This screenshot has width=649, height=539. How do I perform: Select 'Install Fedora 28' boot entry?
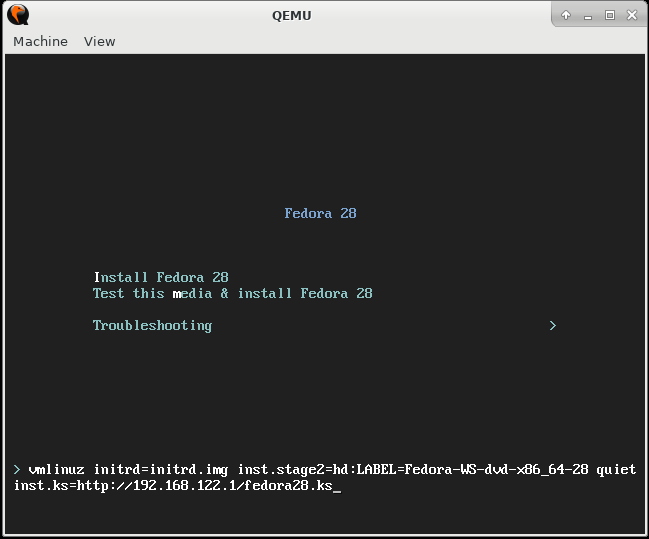click(x=161, y=277)
